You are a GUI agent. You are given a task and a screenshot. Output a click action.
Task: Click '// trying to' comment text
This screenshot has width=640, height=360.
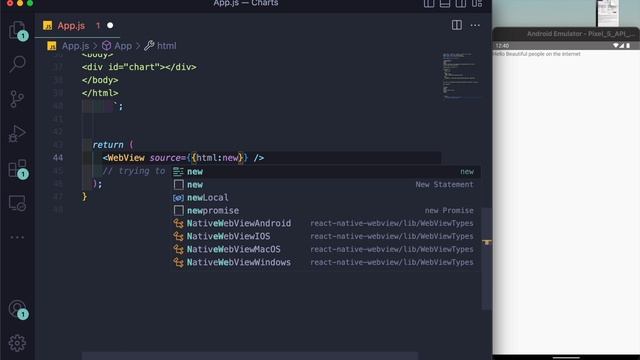pyautogui.click(x=134, y=171)
